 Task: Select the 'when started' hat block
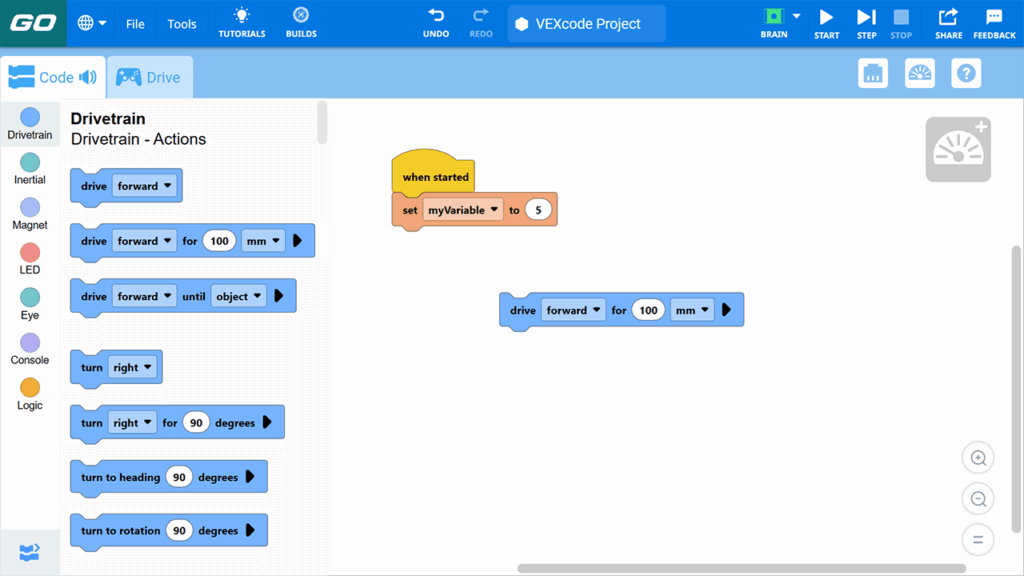(x=434, y=174)
